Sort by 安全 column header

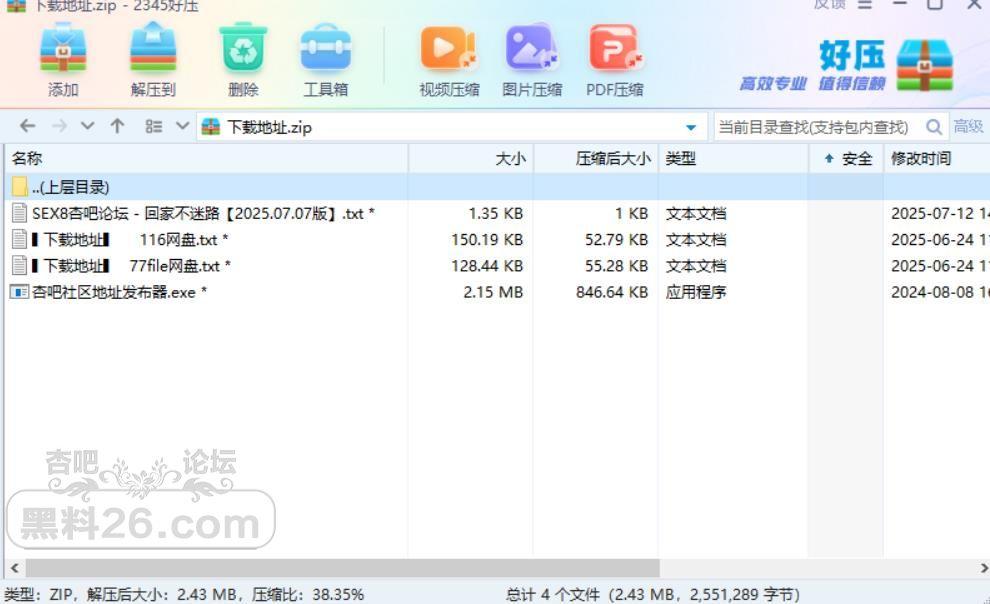pyautogui.click(x=846, y=158)
